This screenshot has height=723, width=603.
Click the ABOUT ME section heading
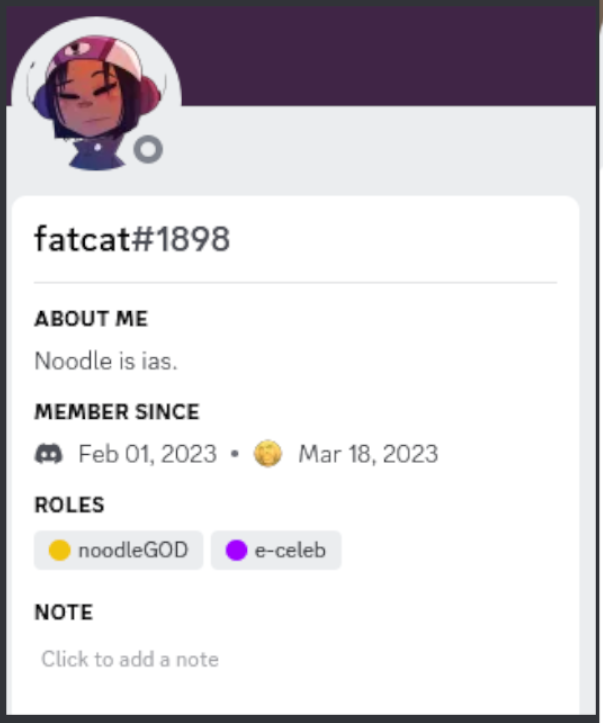(91, 319)
